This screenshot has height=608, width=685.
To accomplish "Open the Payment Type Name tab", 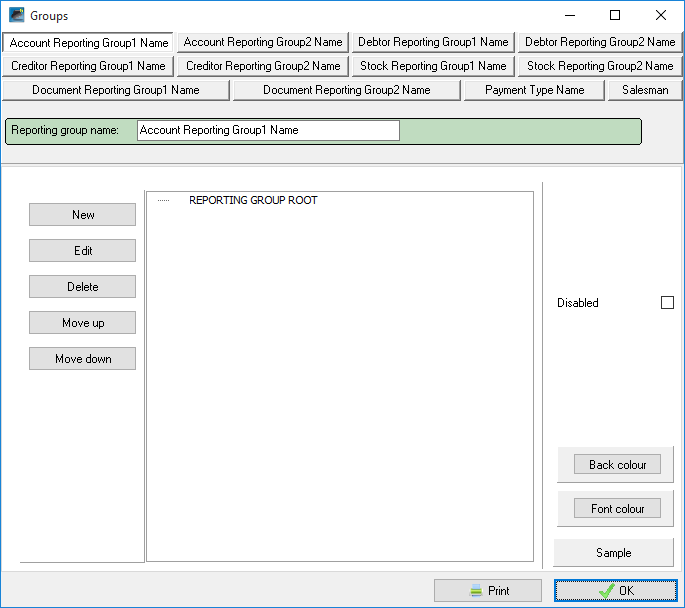I will (x=534, y=90).
